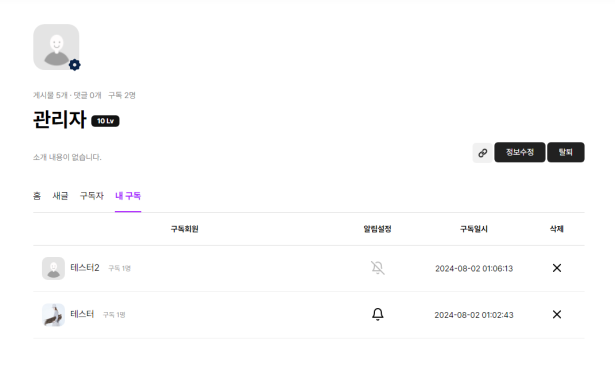Click the 테스터 member name
This screenshot has height=370, width=615.
(x=82, y=314)
